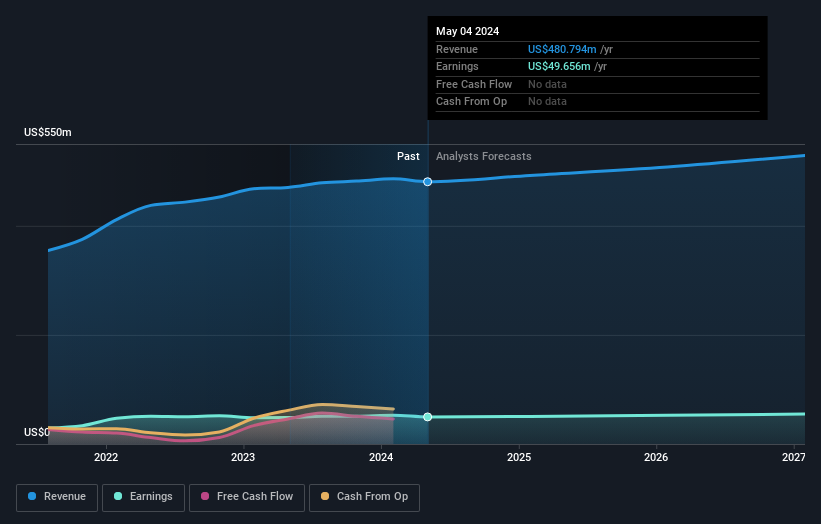Click the 2023 x-axis label
821x524 pixels.
pyautogui.click(x=243, y=457)
